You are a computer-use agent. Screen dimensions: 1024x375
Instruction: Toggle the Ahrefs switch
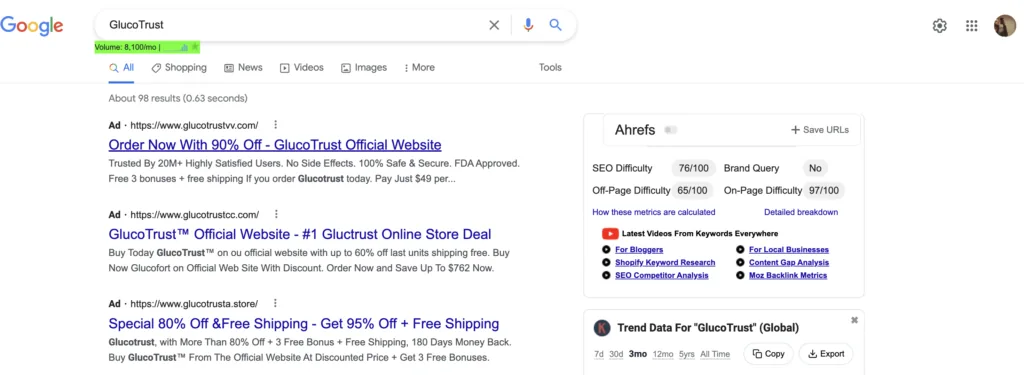tap(670, 130)
